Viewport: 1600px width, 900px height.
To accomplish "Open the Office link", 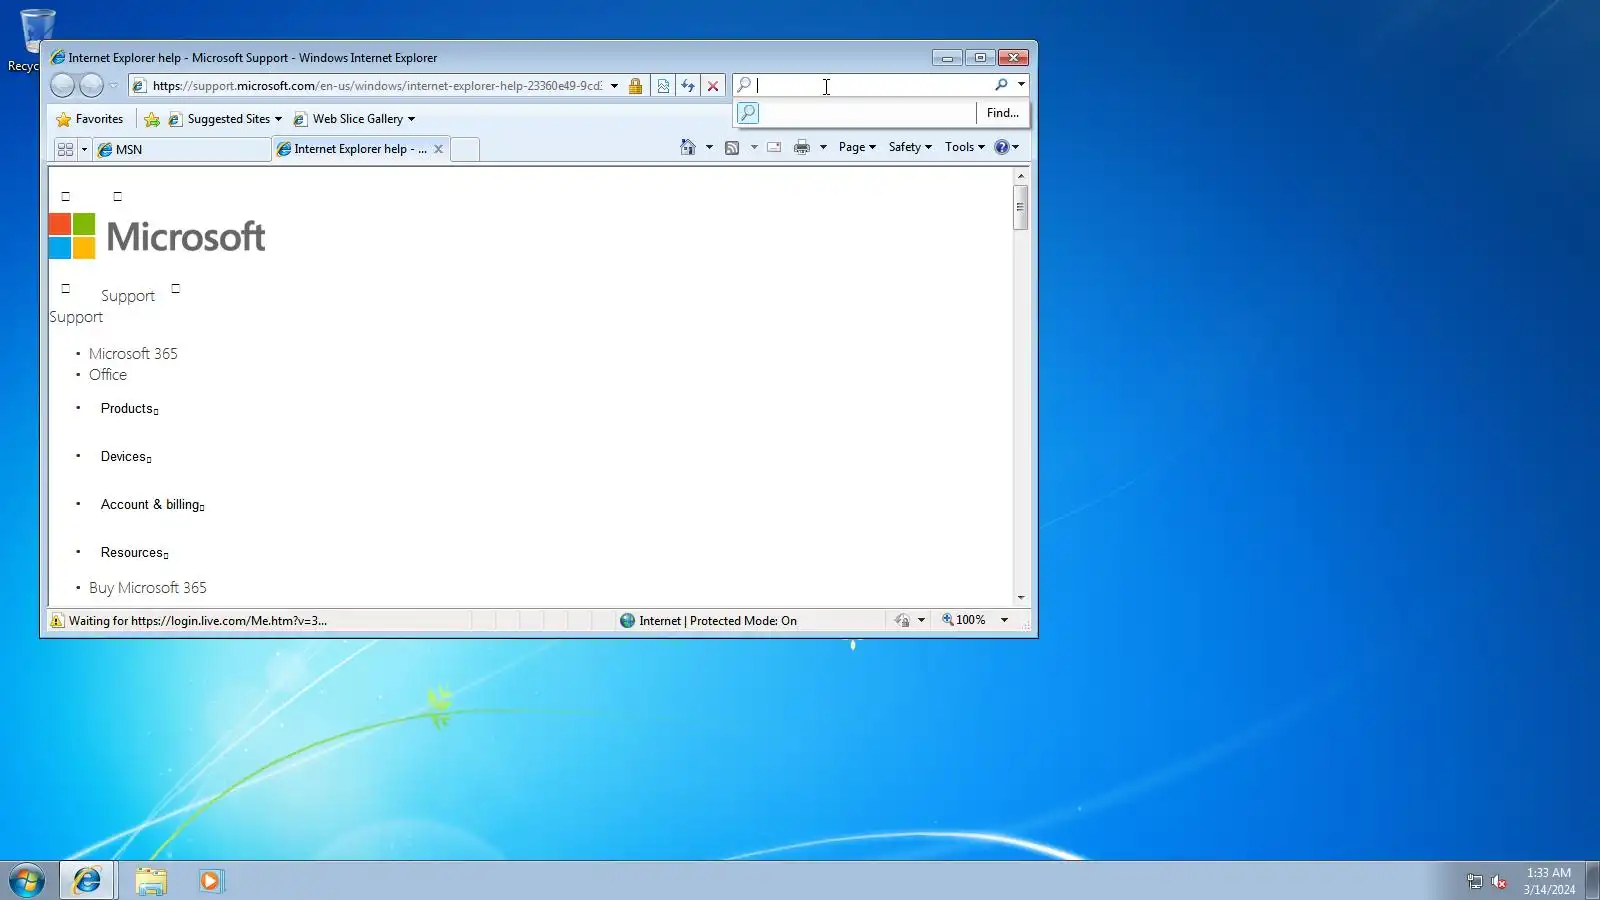I will click(108, 375).
